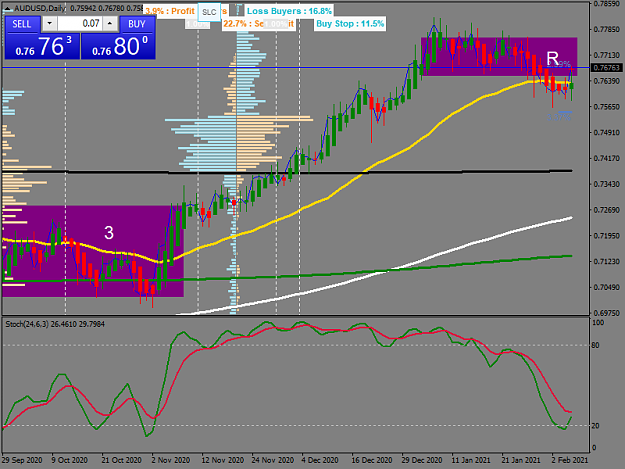Select the purple zone labeled 3

92,251
